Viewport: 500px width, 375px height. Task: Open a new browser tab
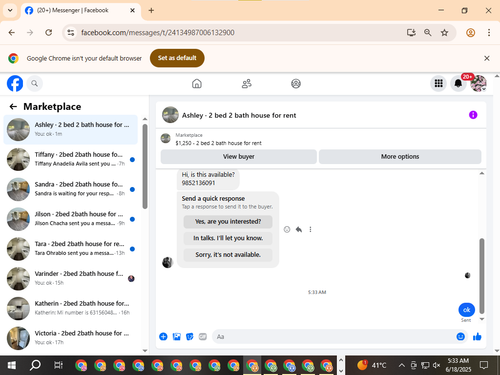pos(151,10)
